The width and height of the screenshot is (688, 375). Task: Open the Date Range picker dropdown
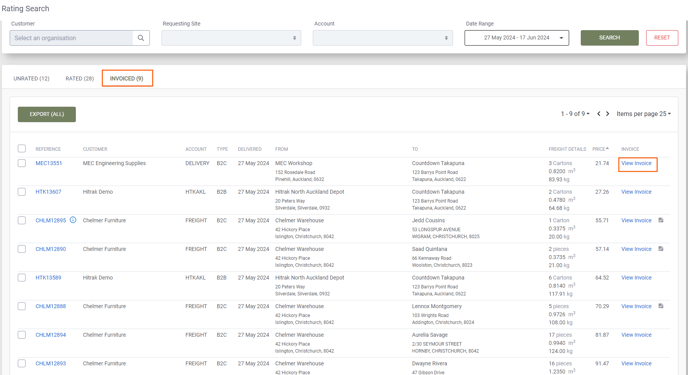click(517, 38)
